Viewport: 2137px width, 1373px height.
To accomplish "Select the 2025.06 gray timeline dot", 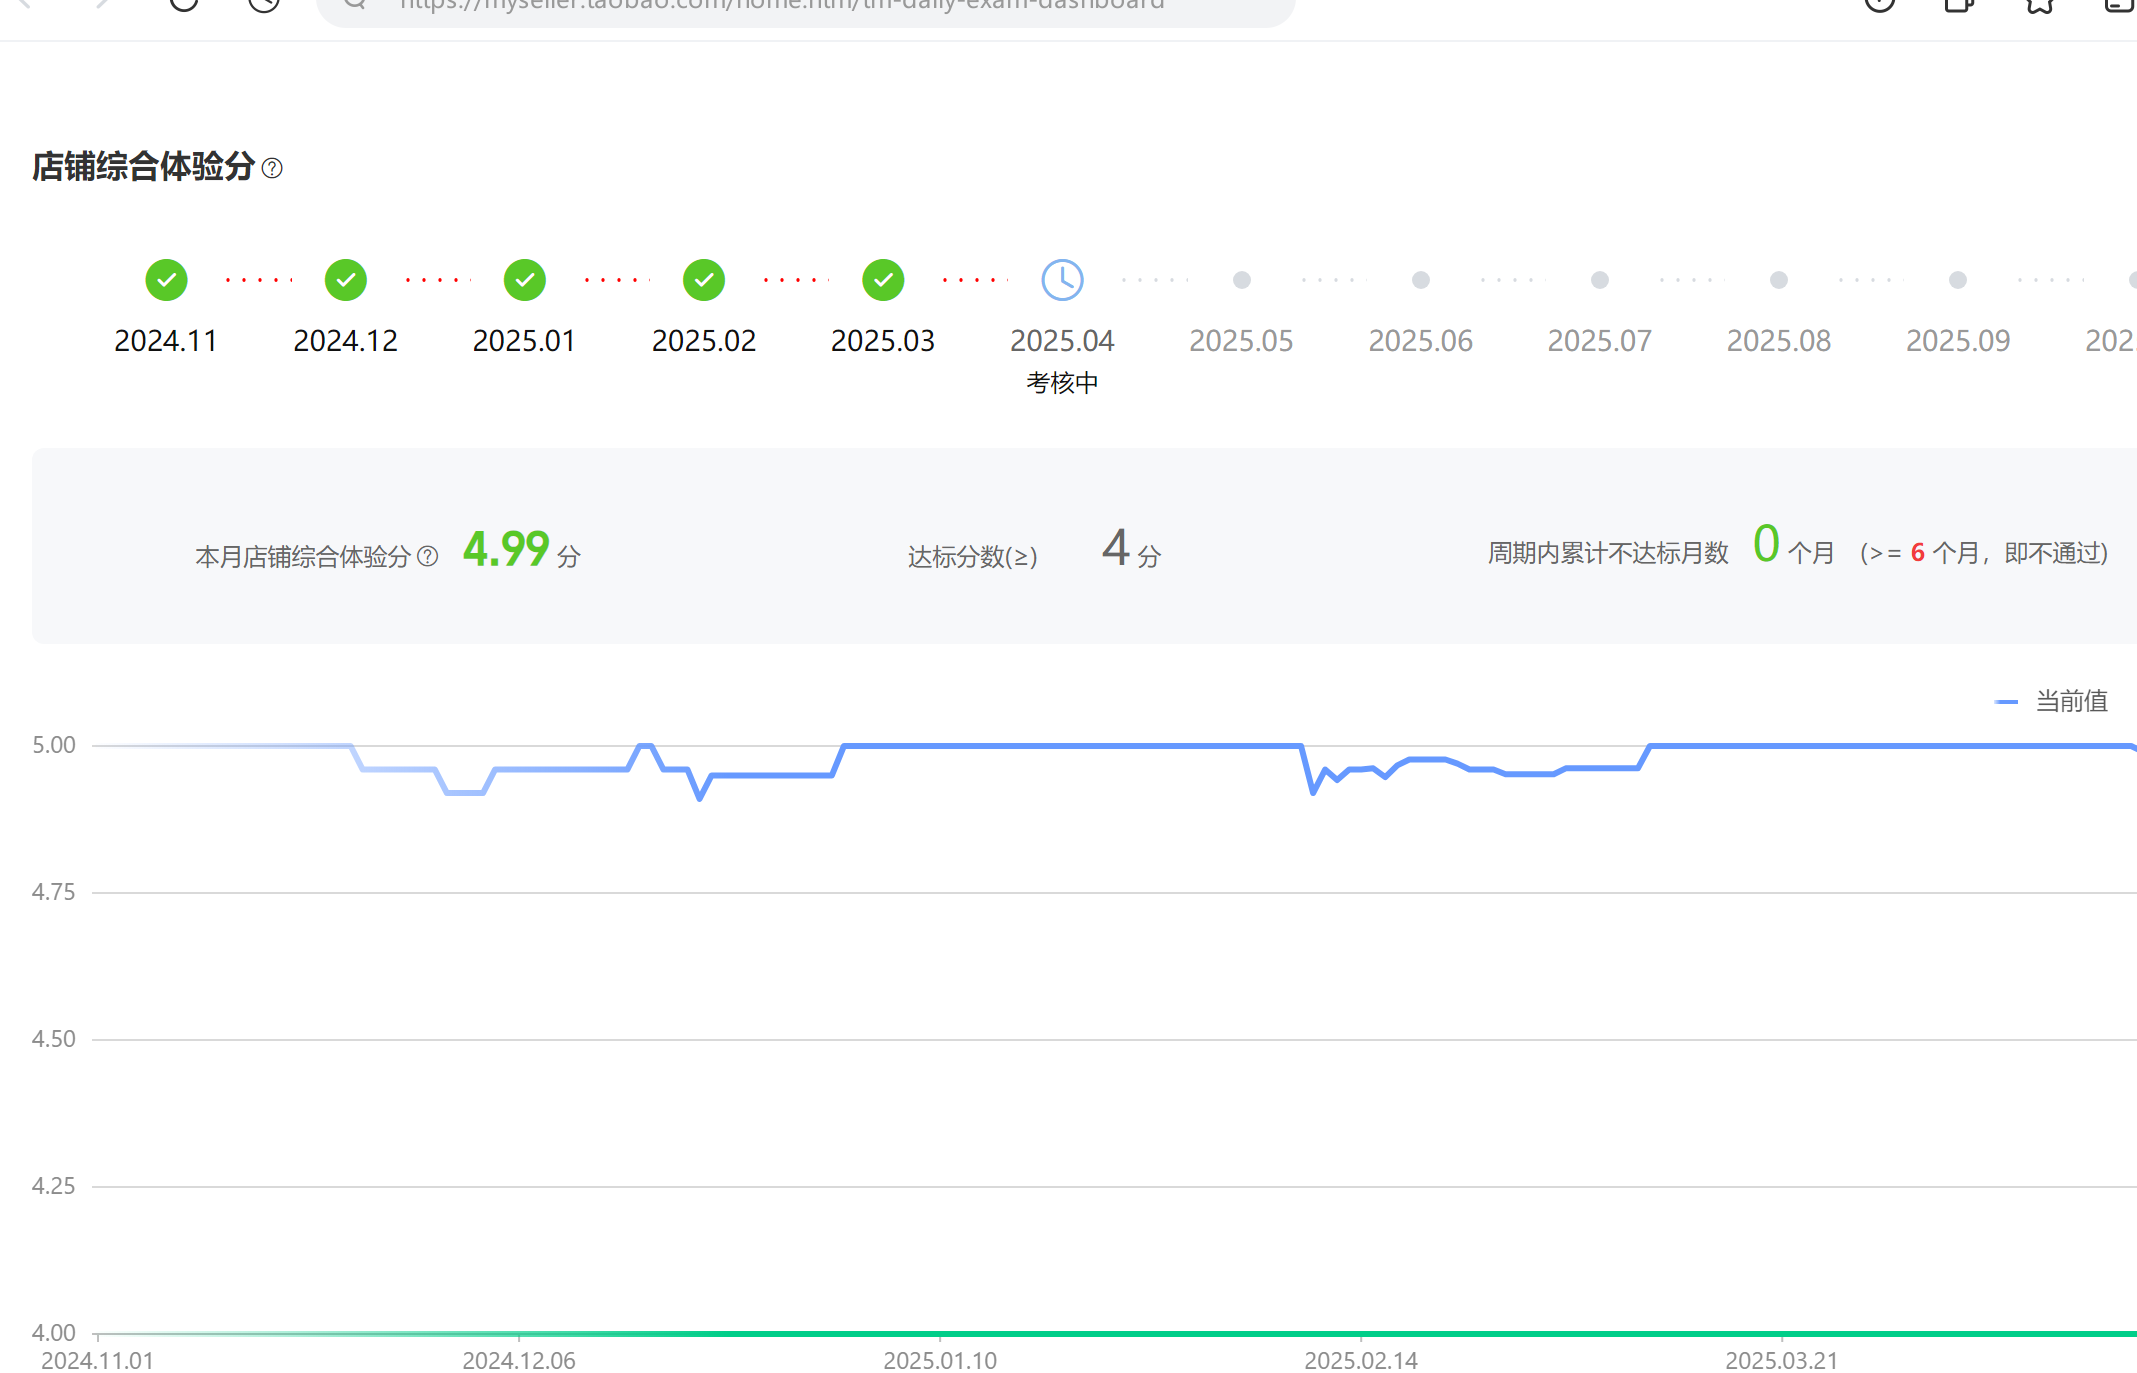I will [x=1420, y=280].
